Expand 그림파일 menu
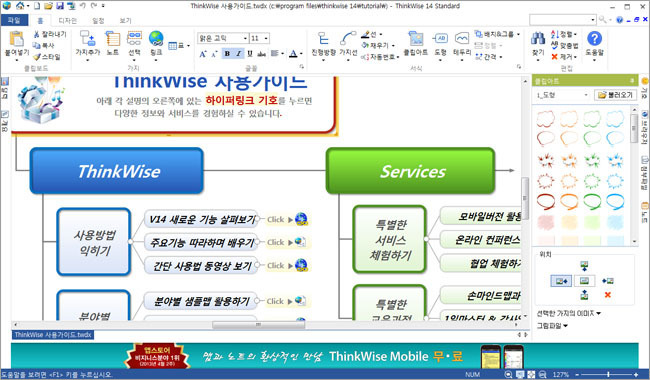The image size is (650, 380). click(552, 326)
